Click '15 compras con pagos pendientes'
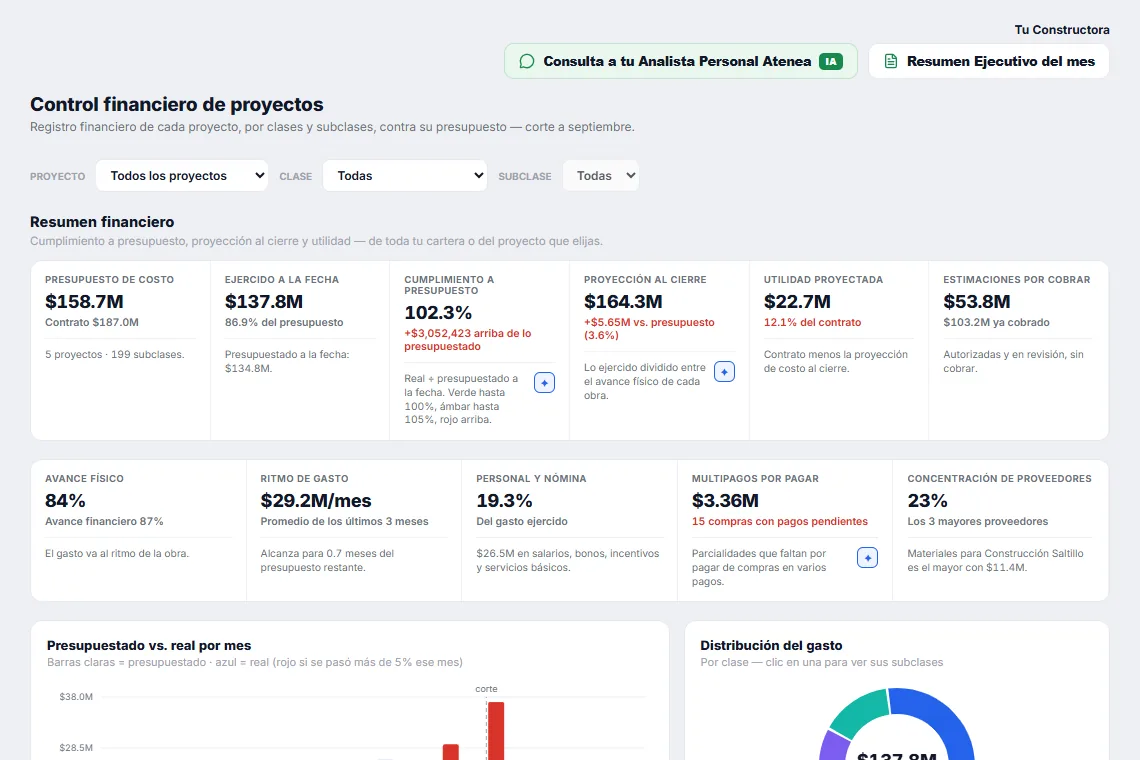This screenshot has width=1140, height=760. coord(780,521)
